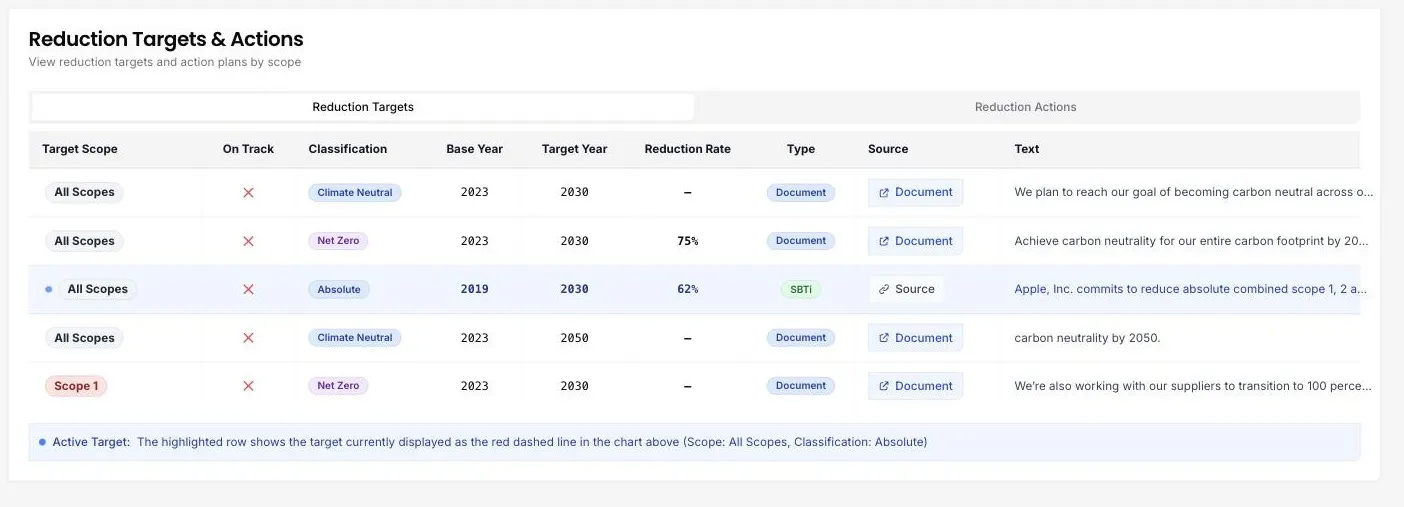Click the SBTi type badge

coord(801,289)
